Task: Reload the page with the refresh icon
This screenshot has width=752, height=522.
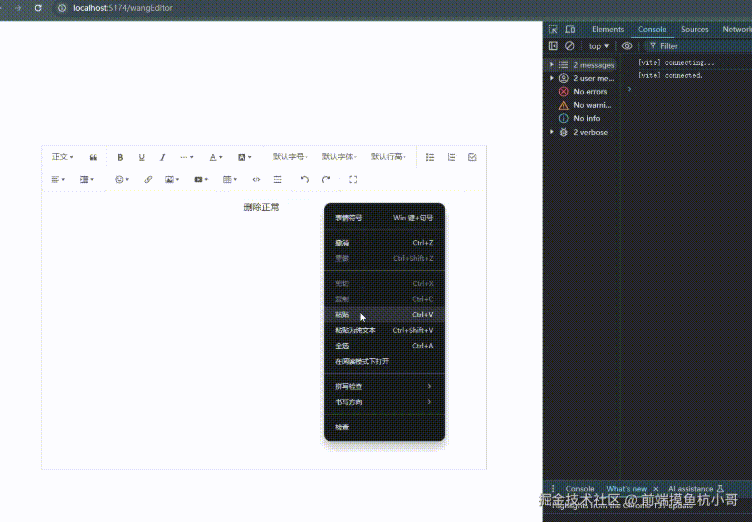Action: point(38,8)
